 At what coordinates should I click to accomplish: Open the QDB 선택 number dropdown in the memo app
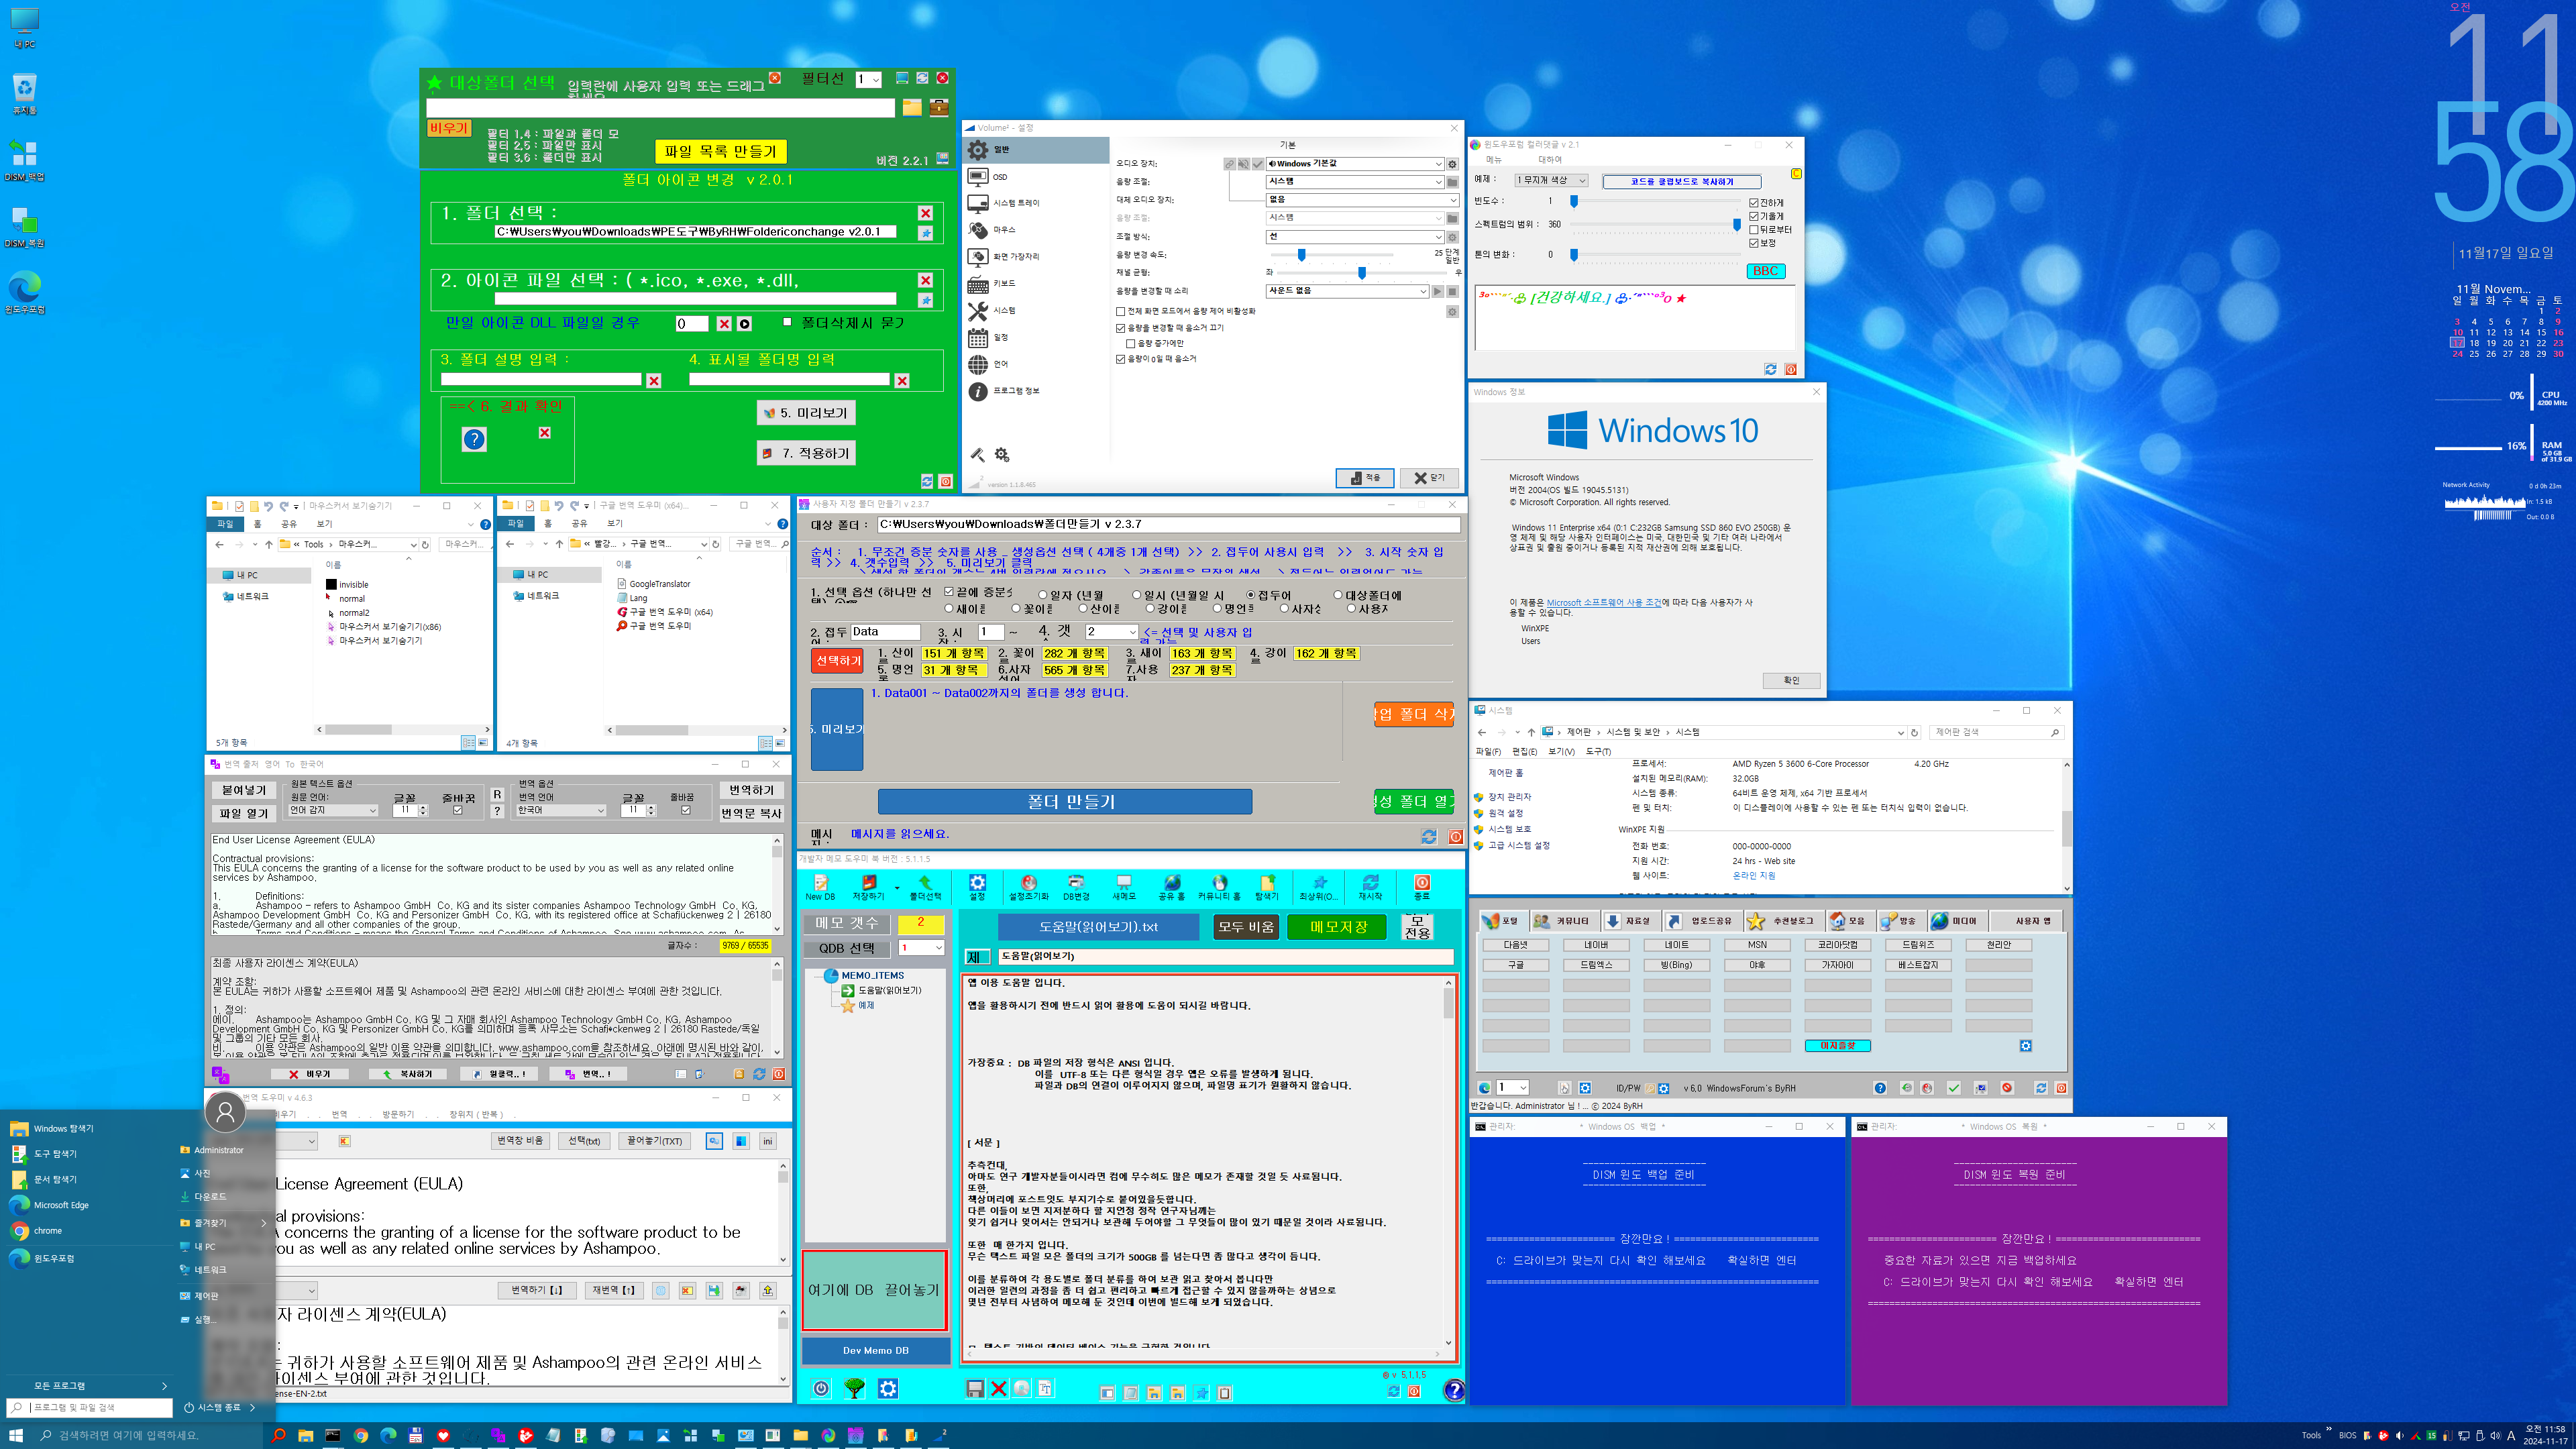(921, 948)
